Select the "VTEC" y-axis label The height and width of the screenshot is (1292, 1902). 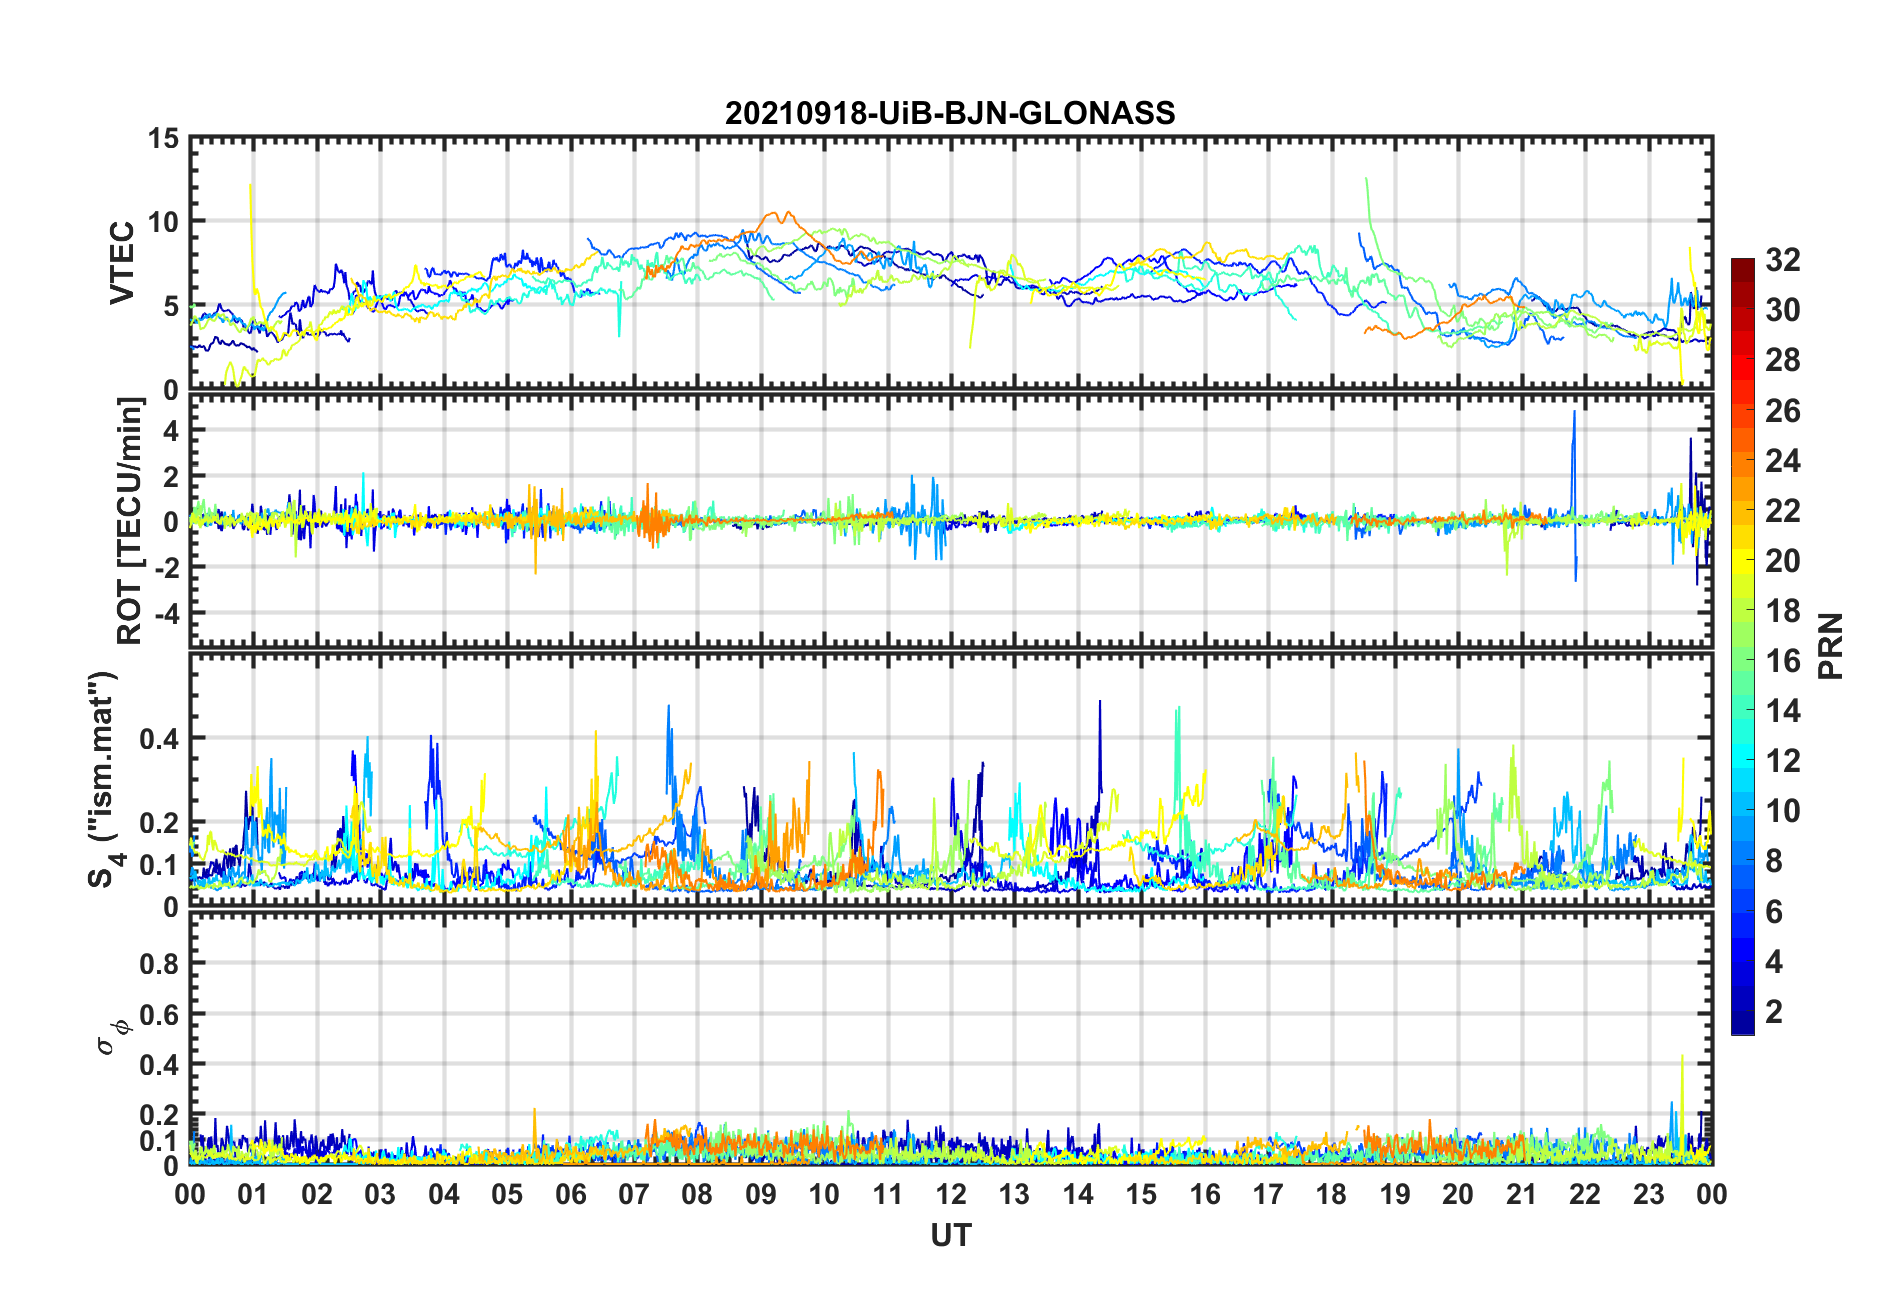[x=122, y=263]
